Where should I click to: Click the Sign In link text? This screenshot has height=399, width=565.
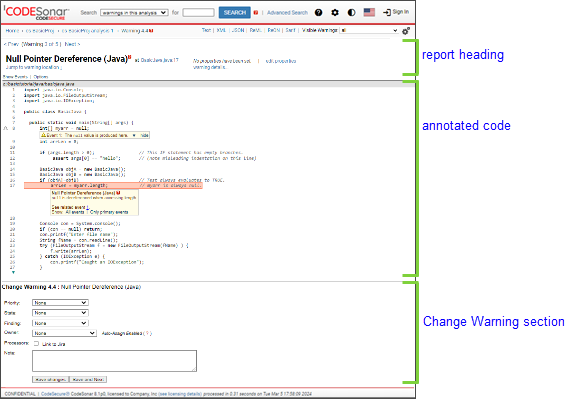[401, 12]
